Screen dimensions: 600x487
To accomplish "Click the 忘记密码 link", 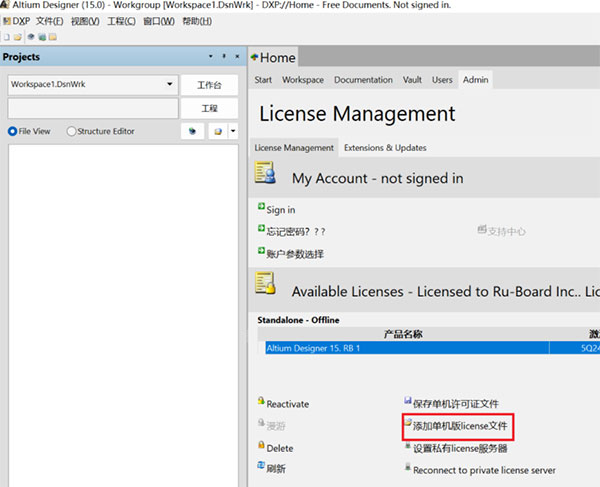I will coord(295,232).
